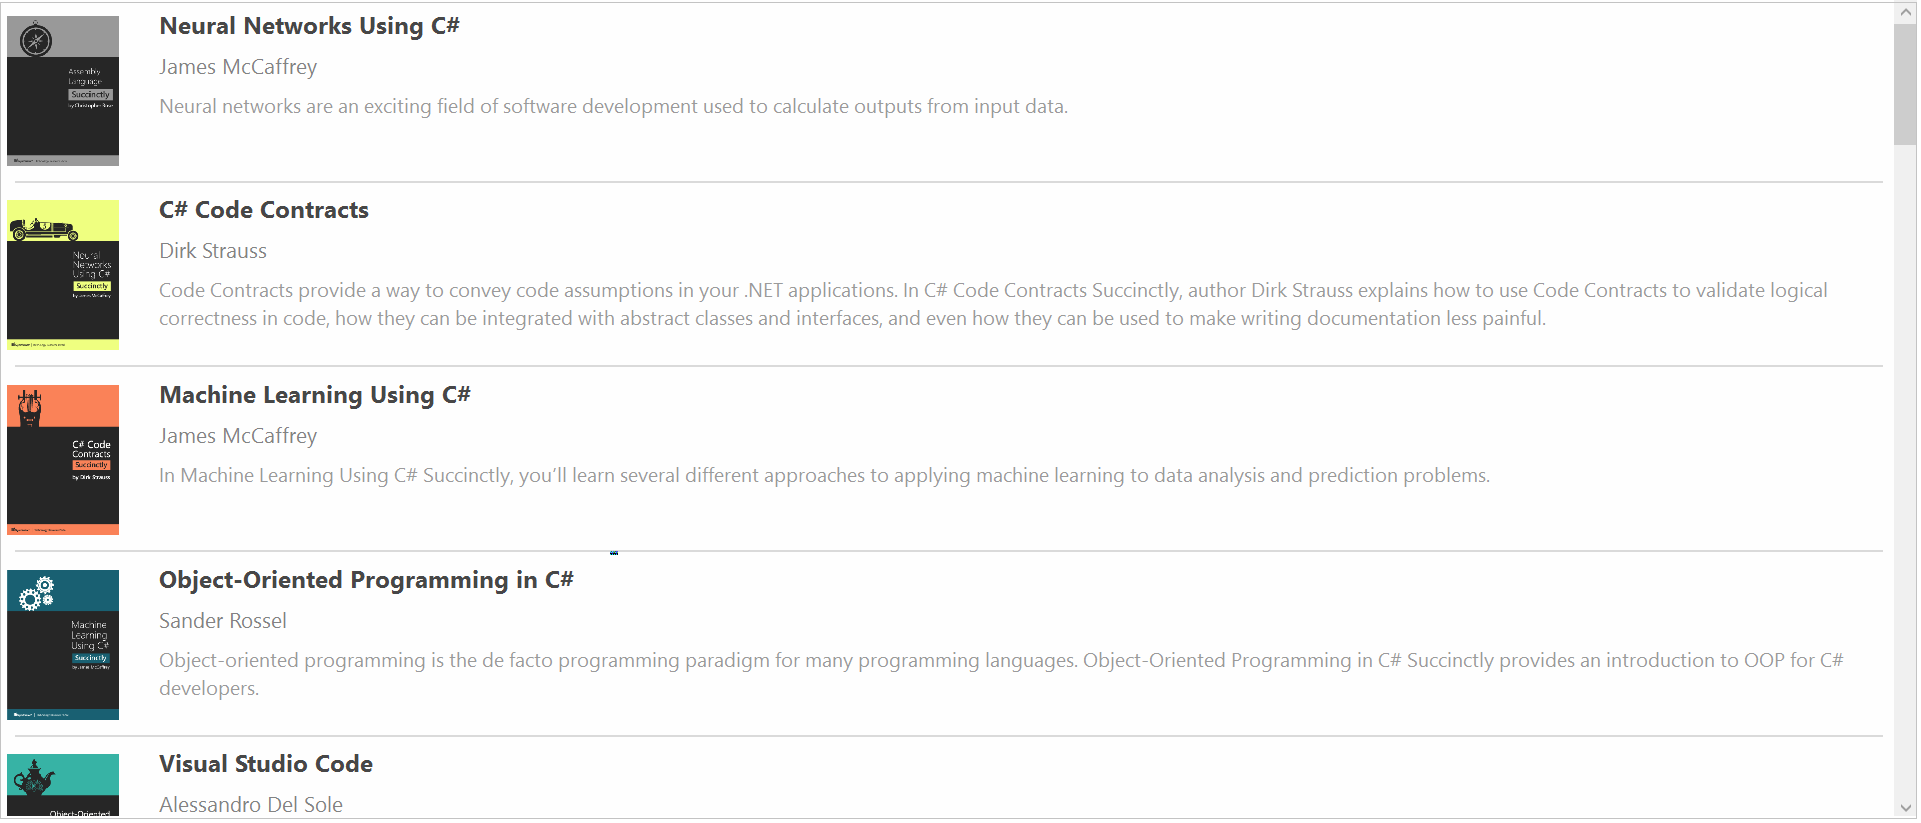Click the Succinctly badge on the Neural Networks cover
Image resolution: width=1921 pixels, height=823 pixels.
[x=91, y=285]
